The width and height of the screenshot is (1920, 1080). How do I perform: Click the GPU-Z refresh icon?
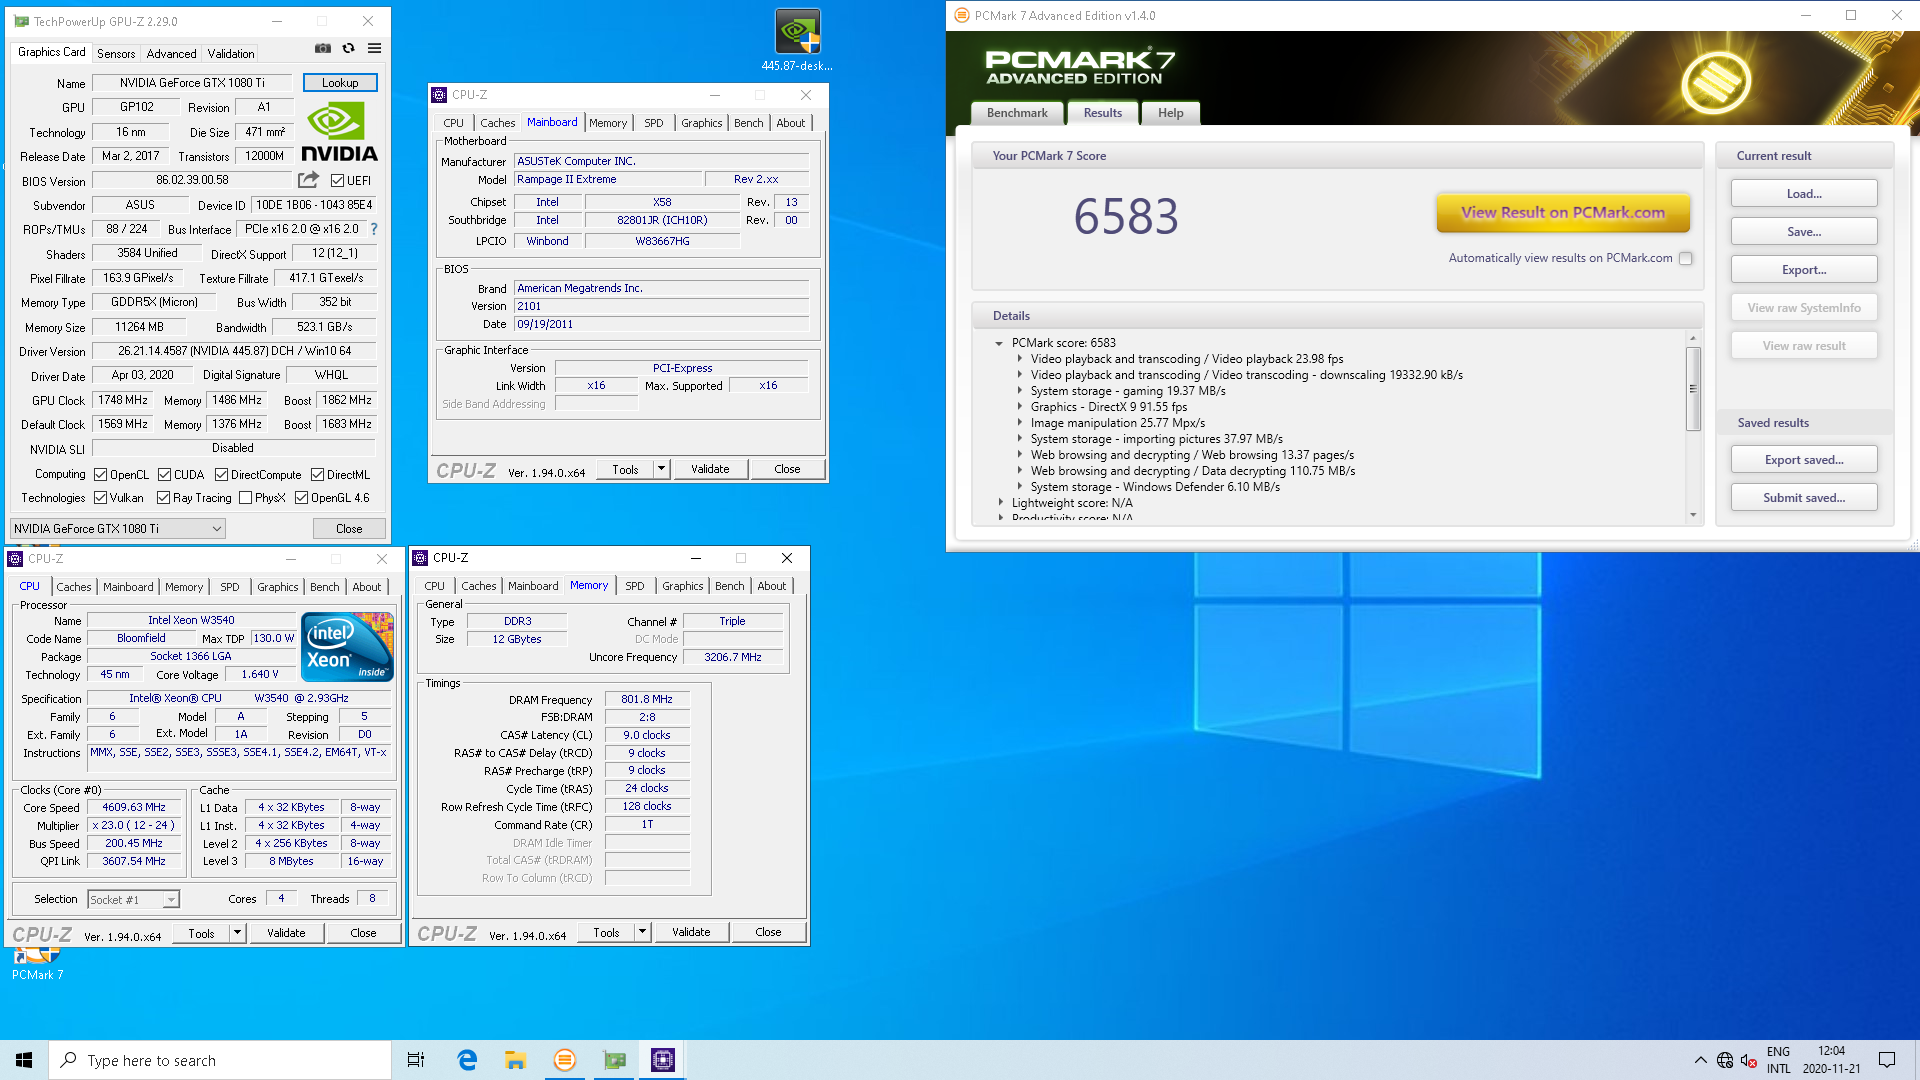tap(348, 48)
